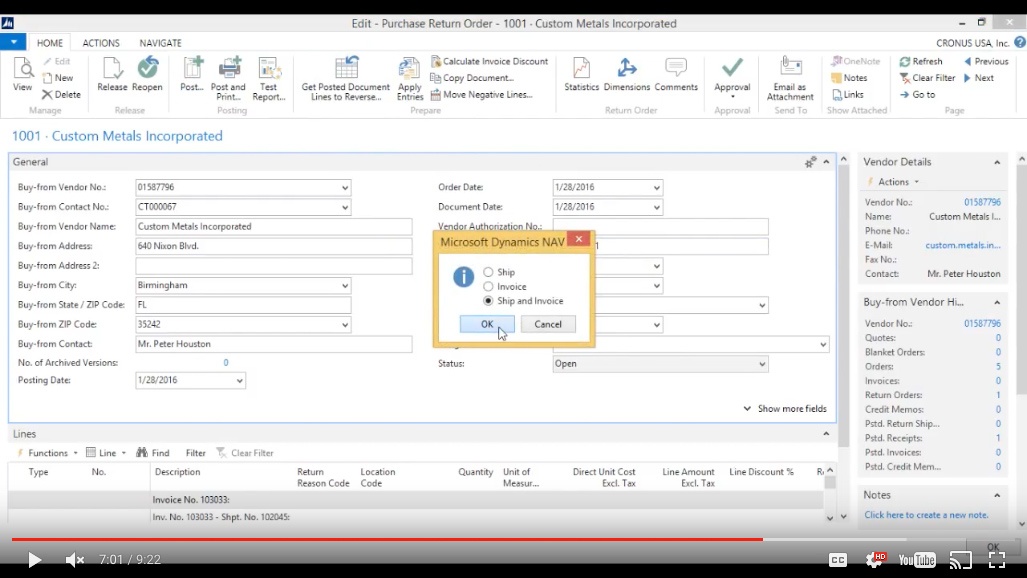
Task: Collapse the Vendor Details panel
Action: tap(997, 163)
